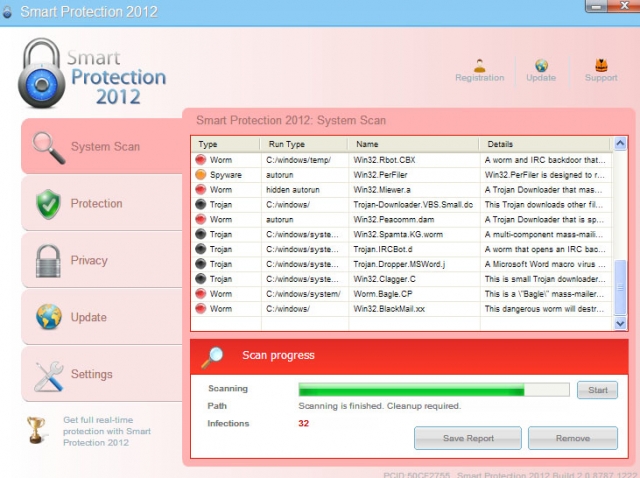640x478 pixels.
Task: Click the 'This dangerous worm will destr...' details cell
Action: 544,309
